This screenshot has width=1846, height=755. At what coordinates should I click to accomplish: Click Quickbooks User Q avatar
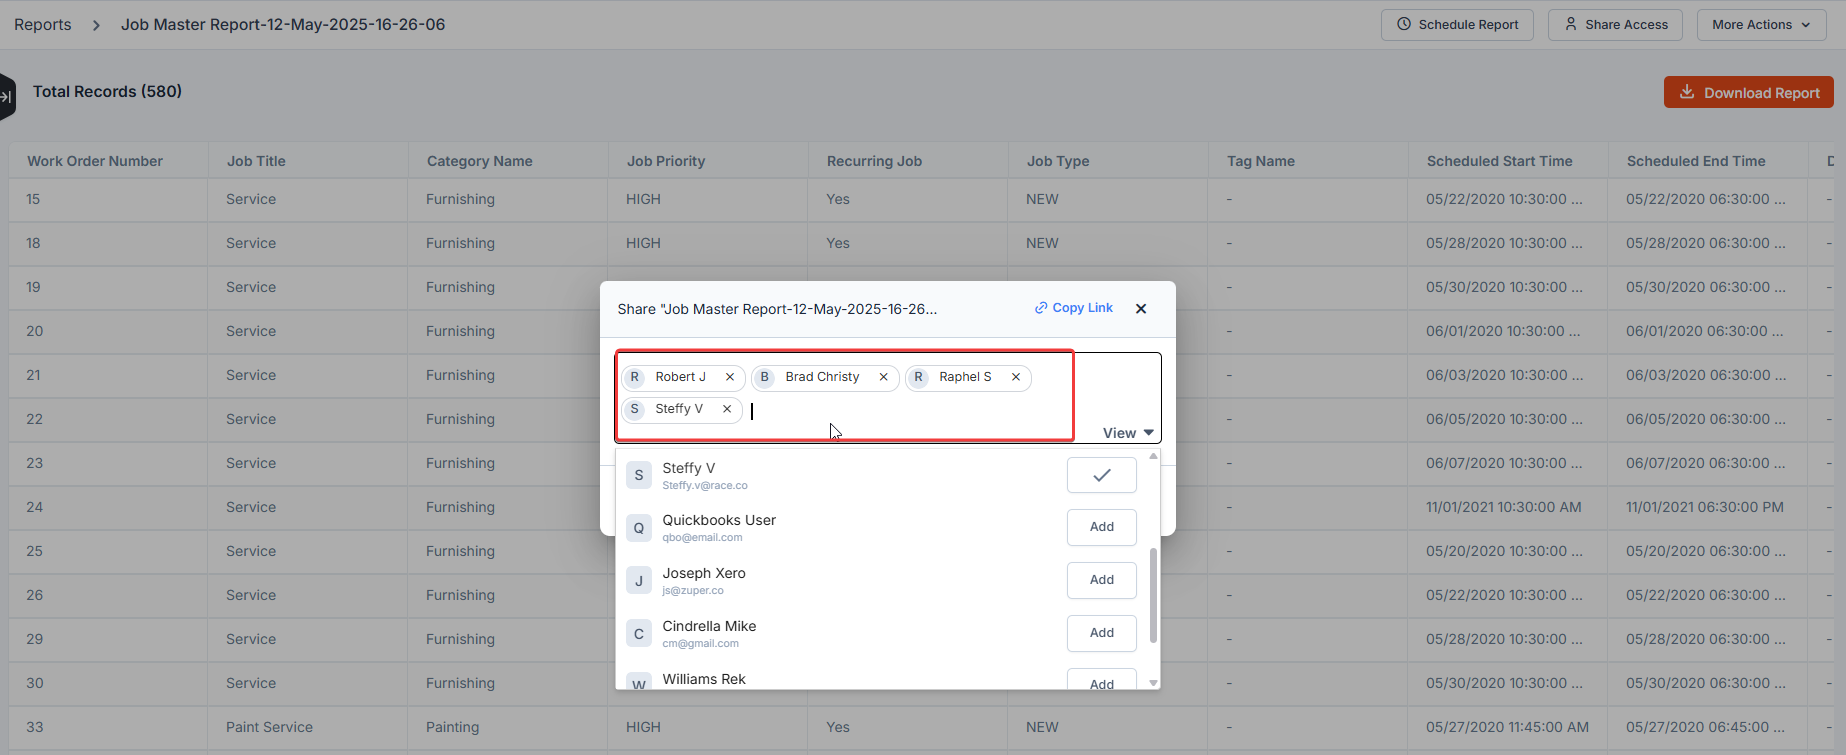pos(639,528)
